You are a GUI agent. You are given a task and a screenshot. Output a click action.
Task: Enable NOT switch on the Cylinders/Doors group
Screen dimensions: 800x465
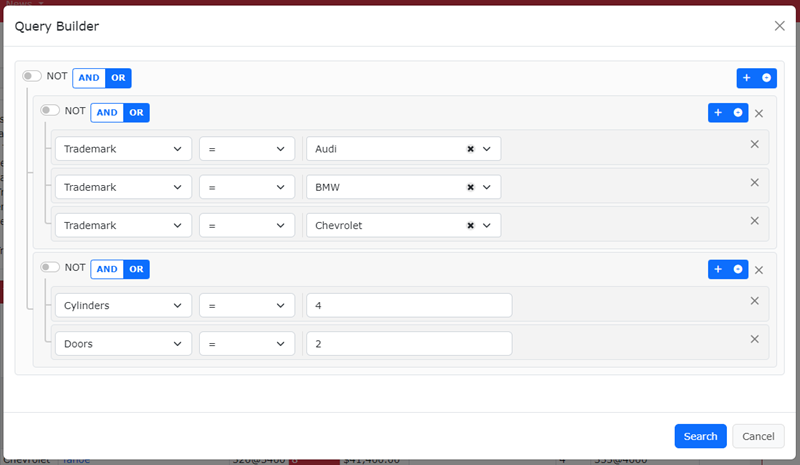click(x=50, y=267)
